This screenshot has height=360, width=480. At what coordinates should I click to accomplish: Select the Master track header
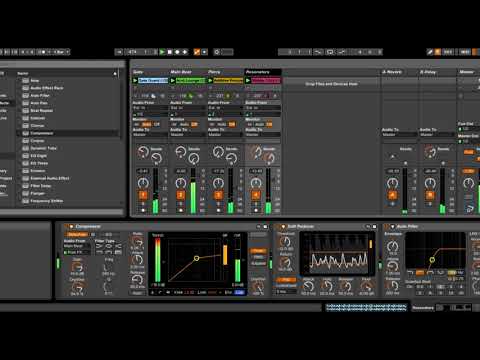pos(468,72)
